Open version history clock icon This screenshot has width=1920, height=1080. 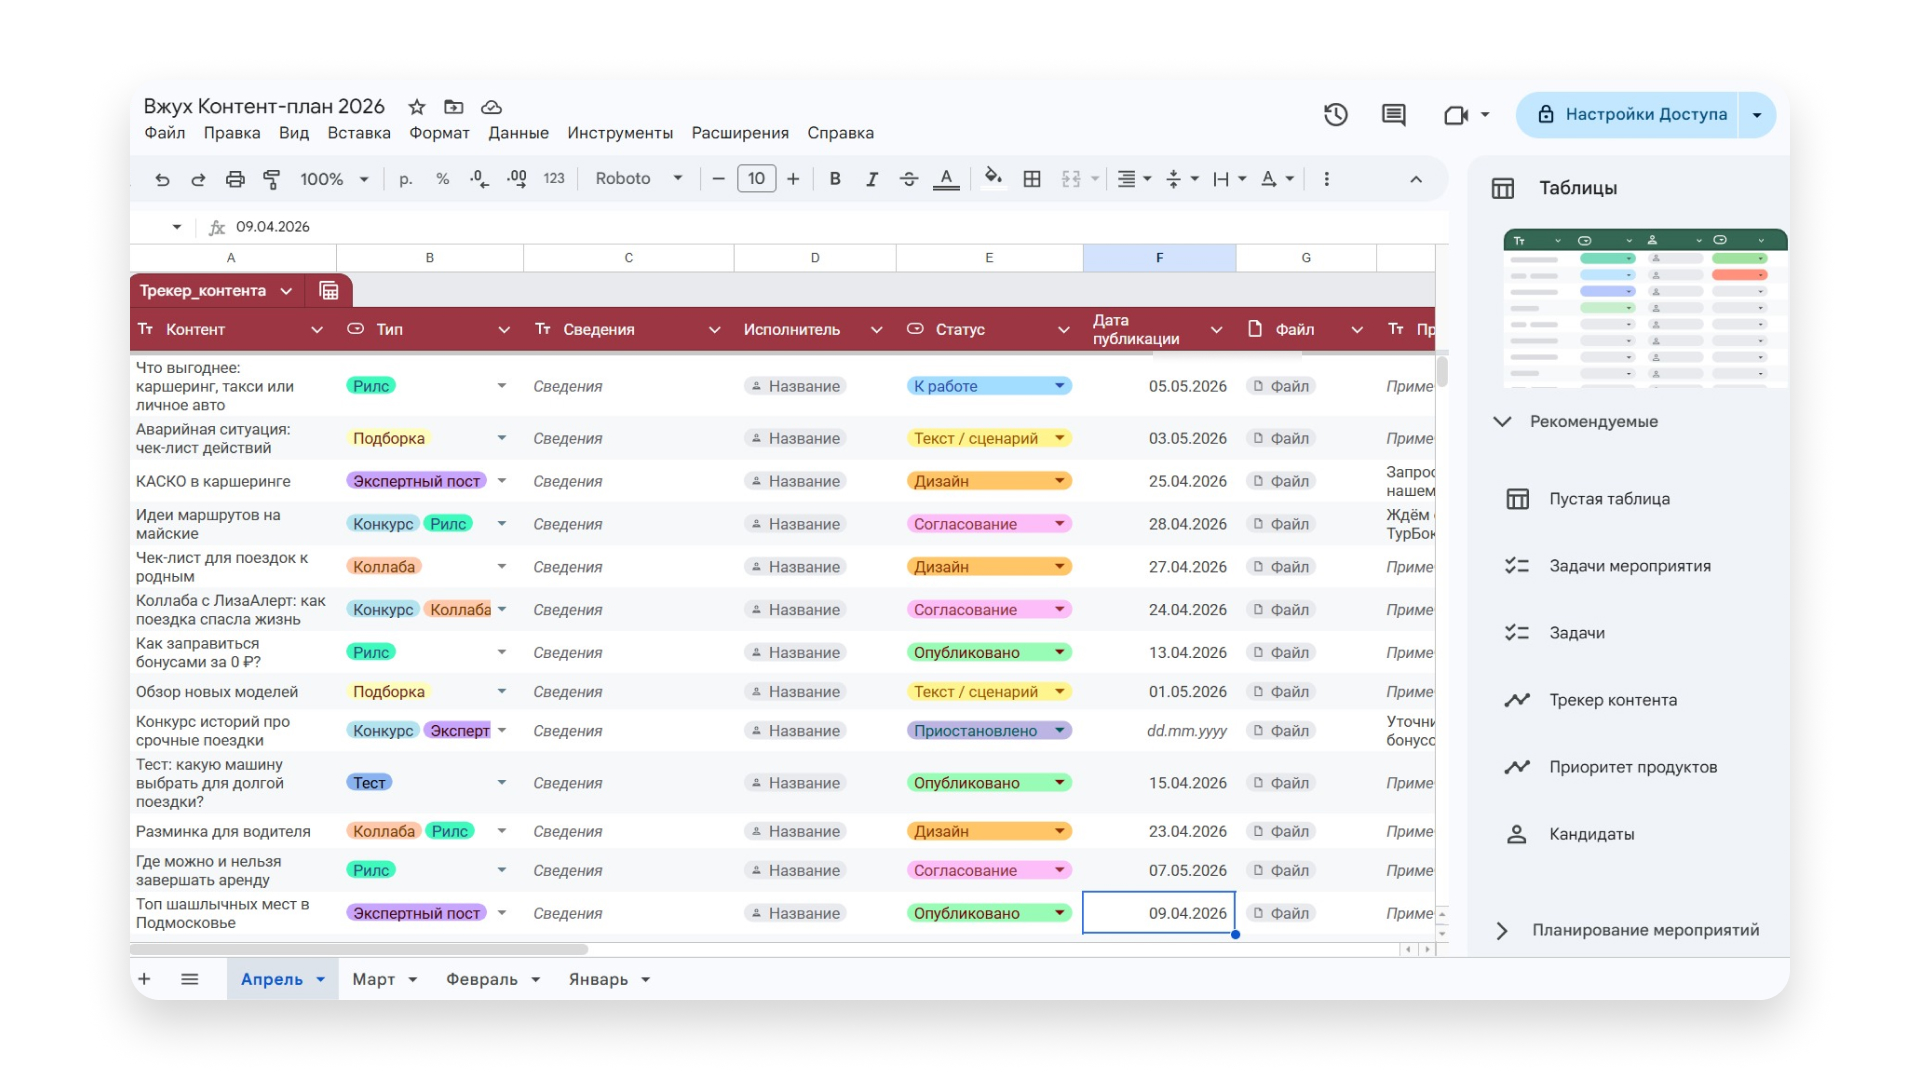click(1336, 115)
